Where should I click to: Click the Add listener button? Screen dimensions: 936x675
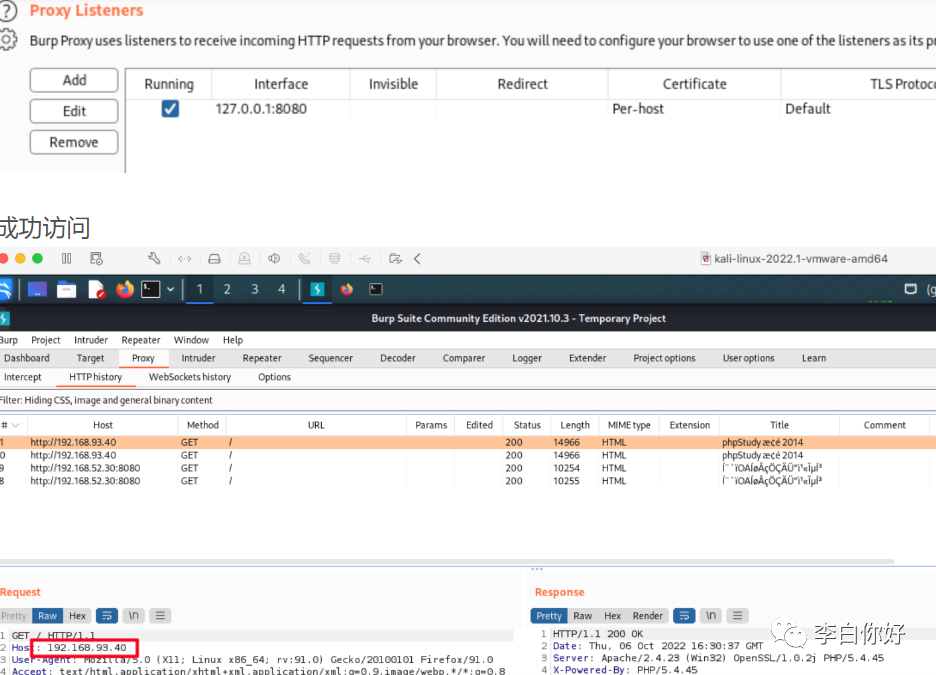tap(74, 80)
